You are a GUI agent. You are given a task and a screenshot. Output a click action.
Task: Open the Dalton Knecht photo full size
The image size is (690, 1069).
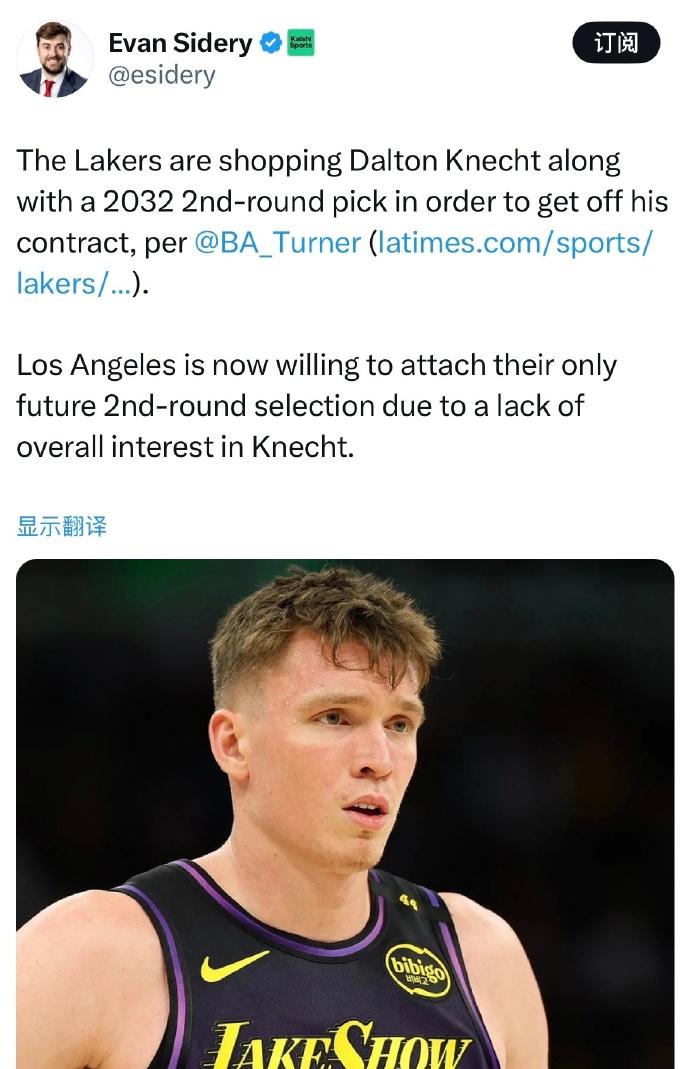pyautogui.click(x=345, y=760)
